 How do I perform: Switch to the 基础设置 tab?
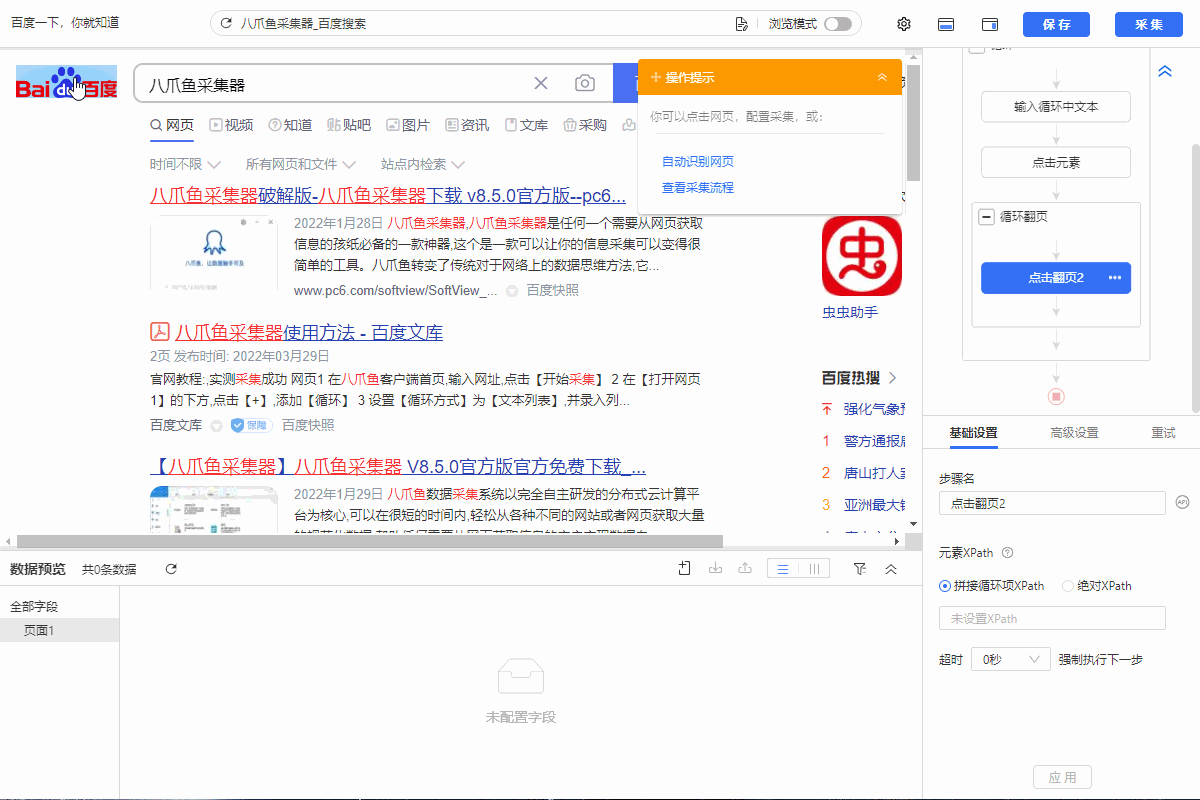click(973, 433)
